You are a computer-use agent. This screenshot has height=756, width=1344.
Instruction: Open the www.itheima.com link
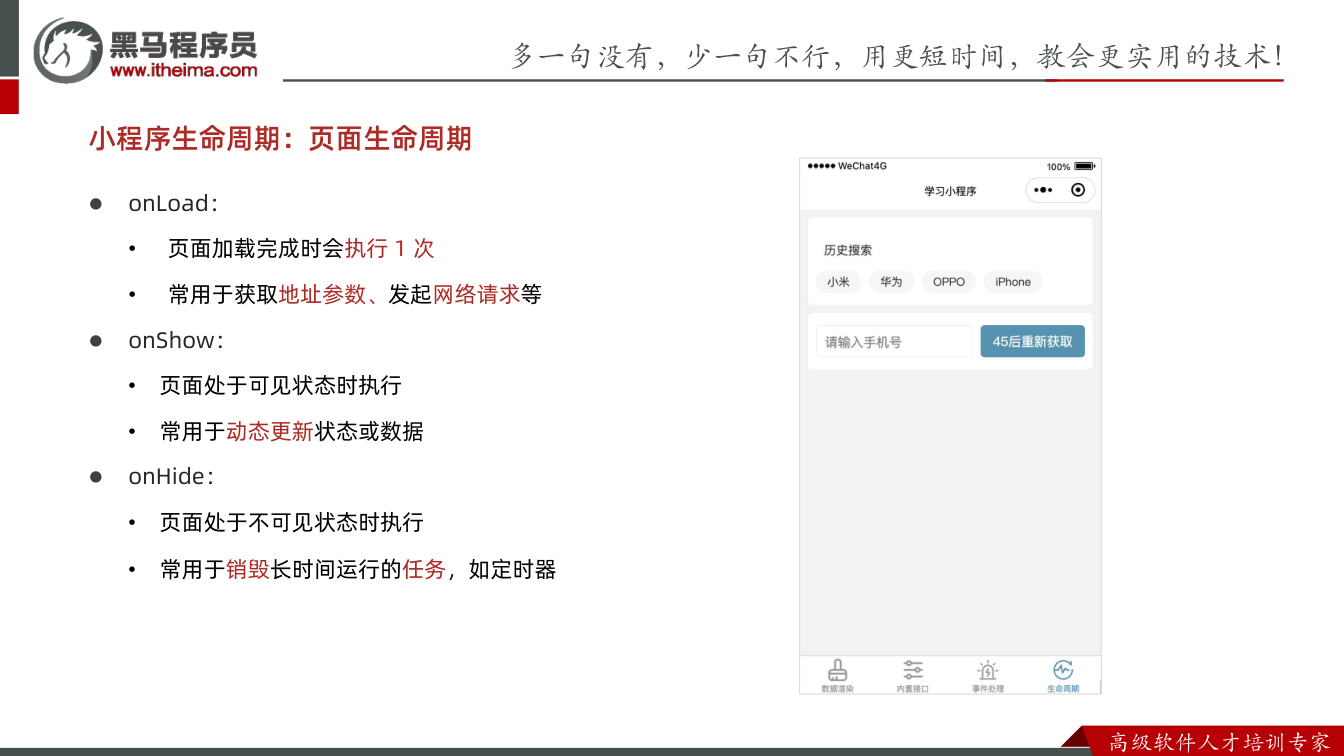click(183, 70)
